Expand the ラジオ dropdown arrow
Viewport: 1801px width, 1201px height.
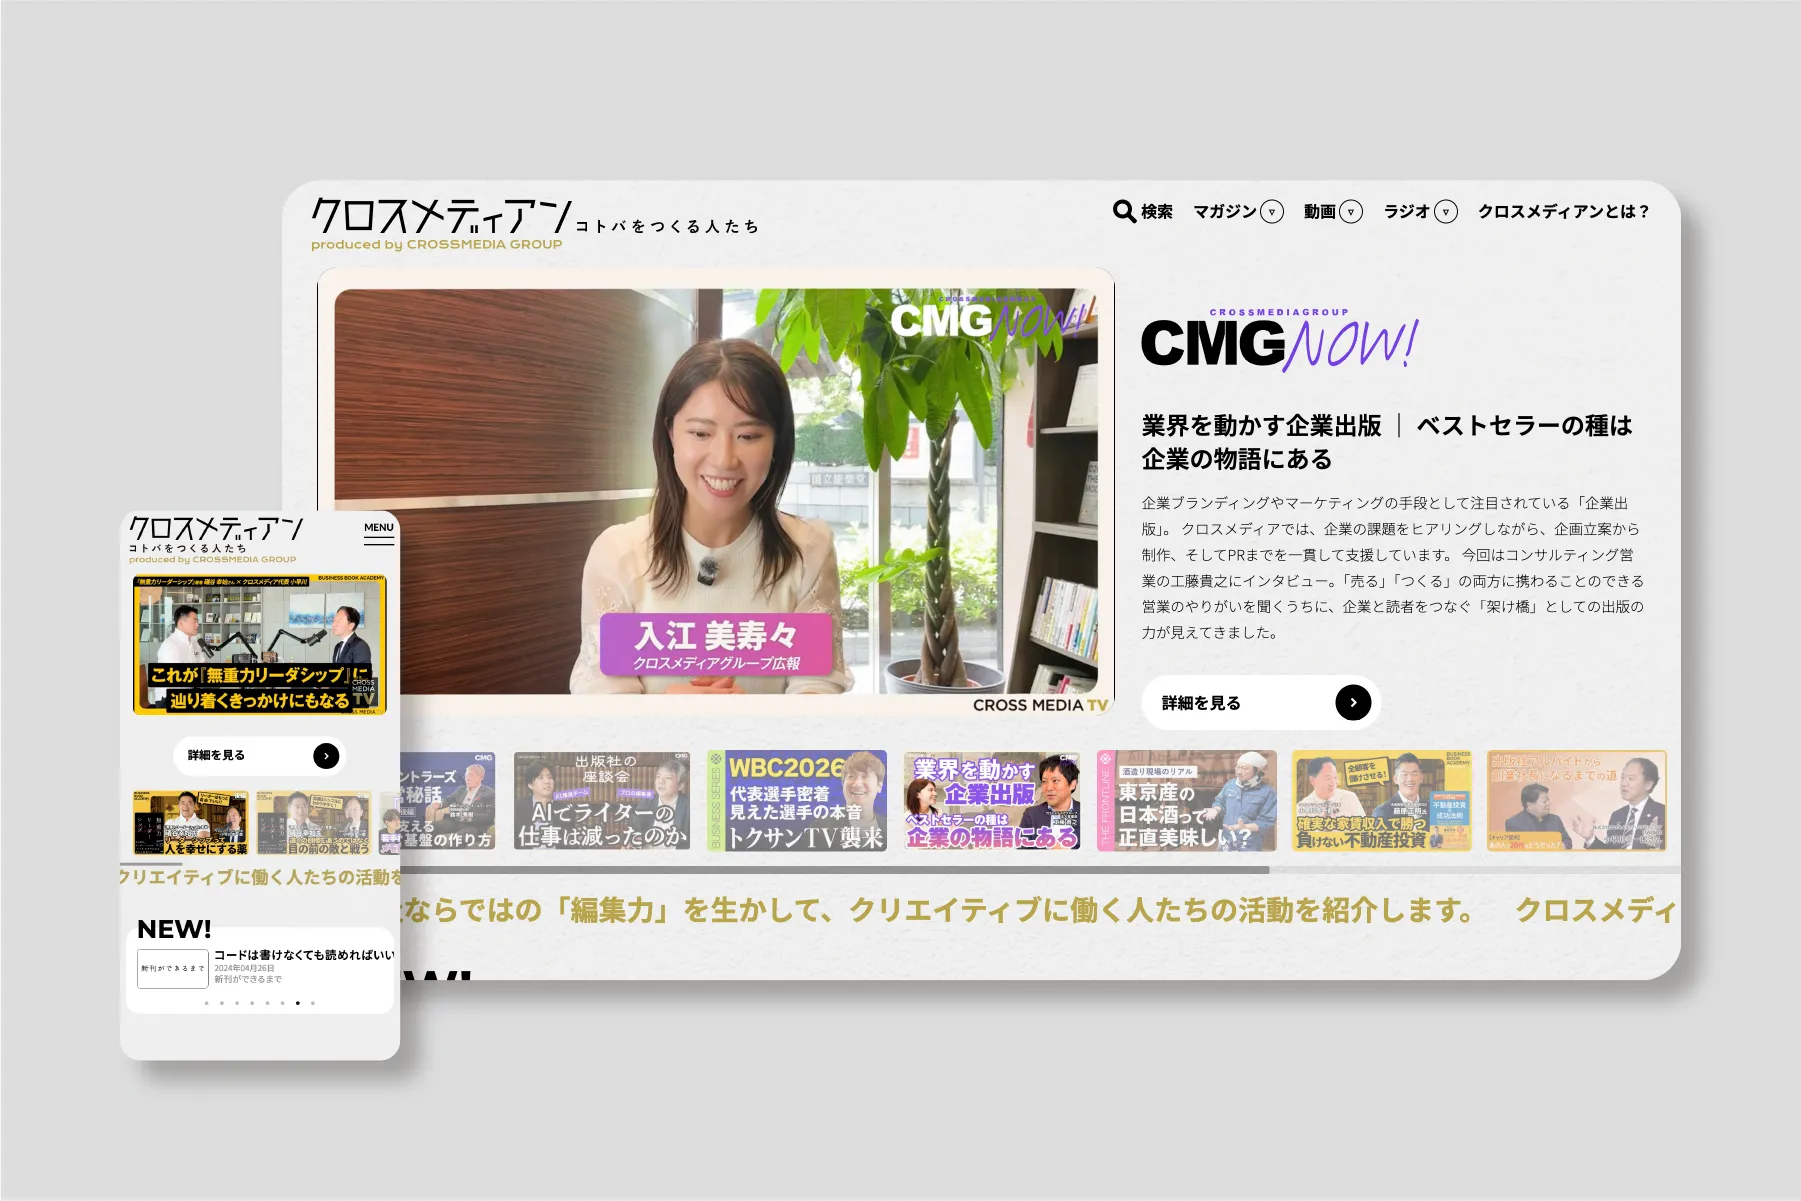1446,212
